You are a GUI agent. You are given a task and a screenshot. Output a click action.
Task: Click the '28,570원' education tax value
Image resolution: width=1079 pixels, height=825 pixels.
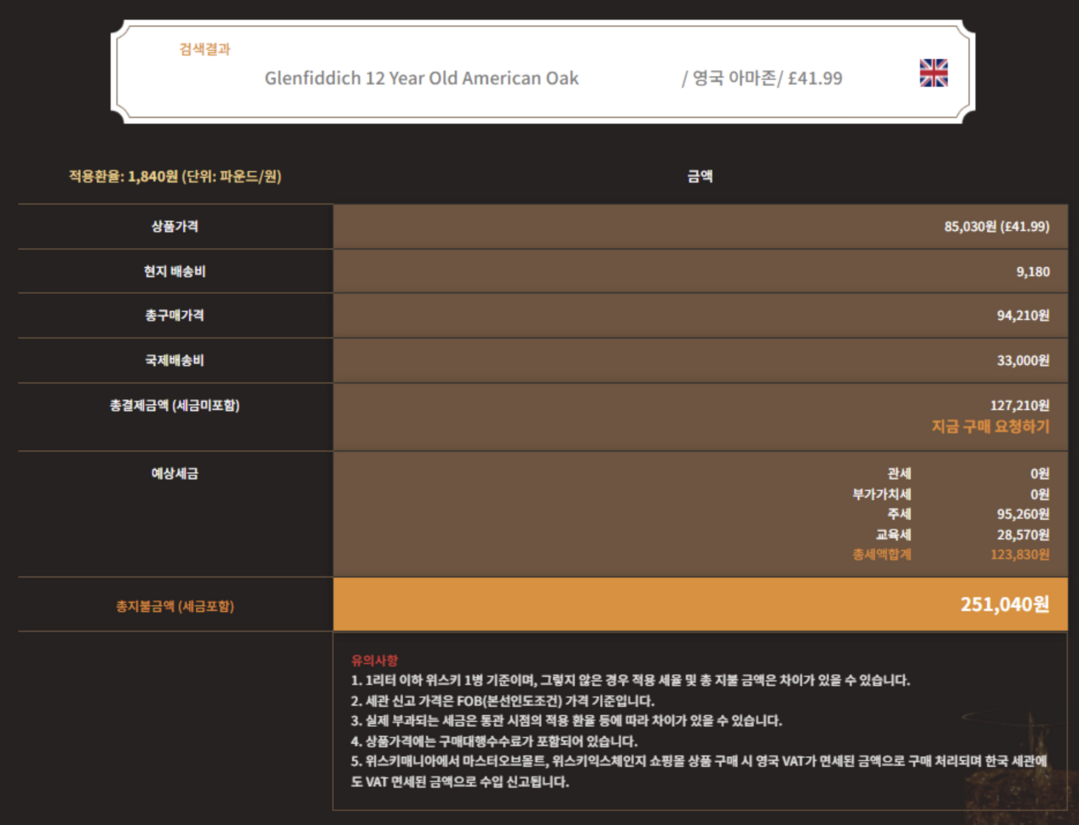pyautogui.click(x=1023, y=535)
